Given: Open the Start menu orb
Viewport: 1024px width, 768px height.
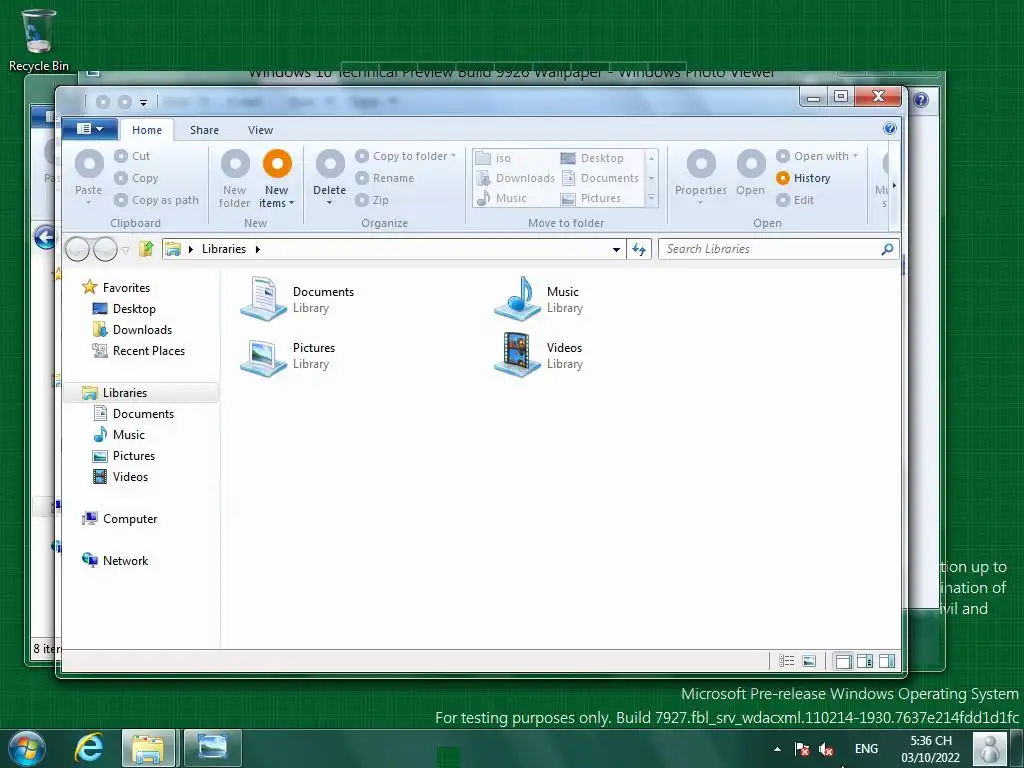Looking at the screenshot, I should point(27,748).
